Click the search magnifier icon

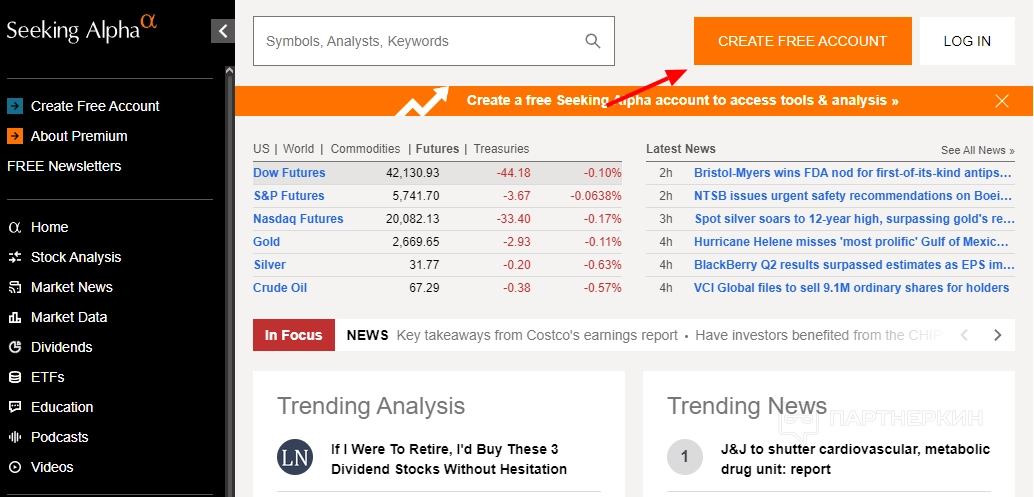coord(593,41)
